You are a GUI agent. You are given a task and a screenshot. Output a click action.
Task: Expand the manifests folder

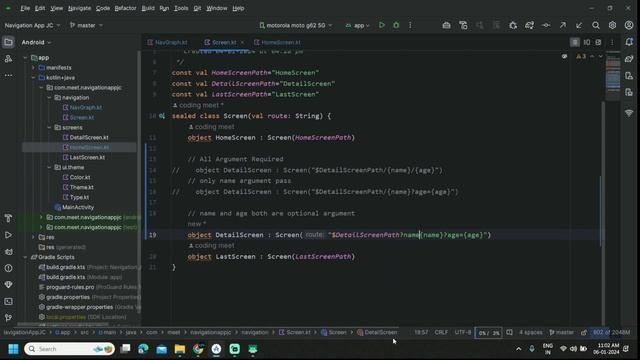33,68
